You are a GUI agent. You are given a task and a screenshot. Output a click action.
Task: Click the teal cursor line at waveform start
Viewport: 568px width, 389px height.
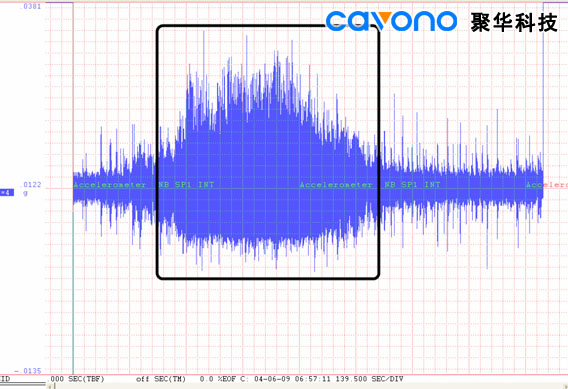pos(73,290)
